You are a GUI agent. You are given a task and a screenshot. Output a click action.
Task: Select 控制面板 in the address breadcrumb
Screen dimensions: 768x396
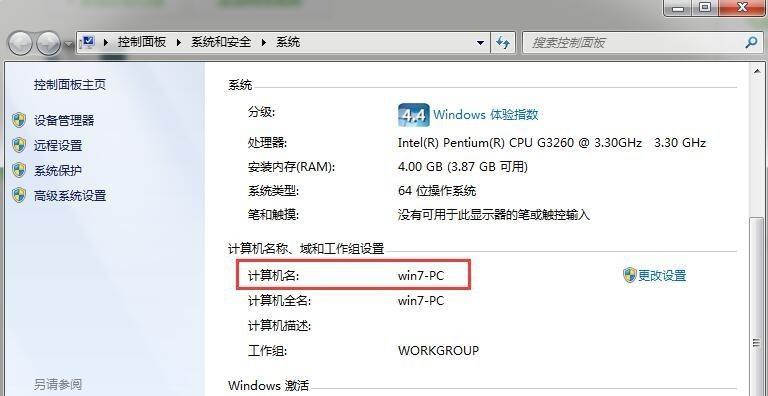point(142,42)
